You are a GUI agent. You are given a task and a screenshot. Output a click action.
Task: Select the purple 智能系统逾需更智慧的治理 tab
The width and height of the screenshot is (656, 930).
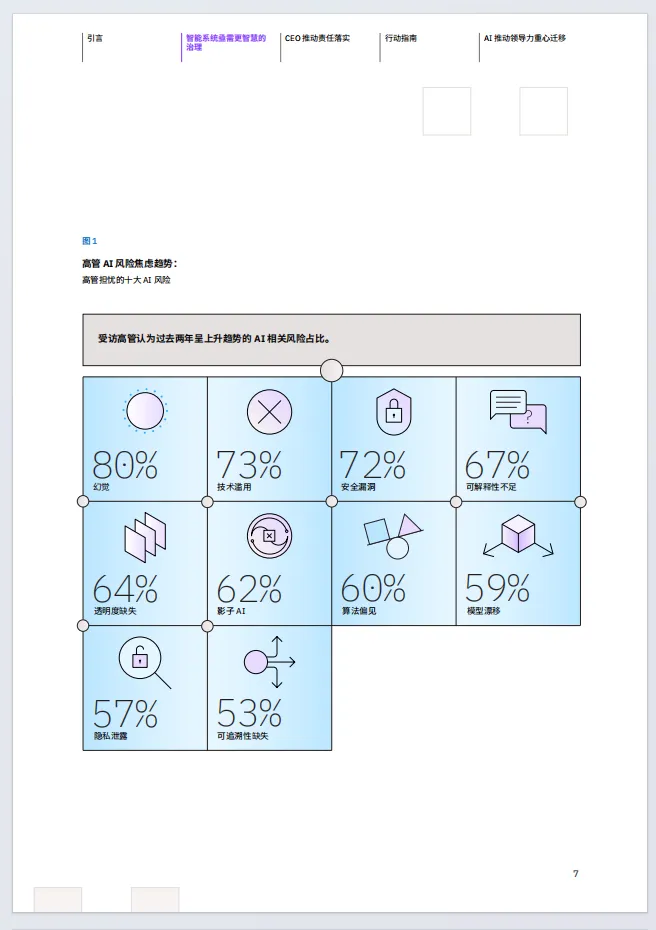click(226, 42)
